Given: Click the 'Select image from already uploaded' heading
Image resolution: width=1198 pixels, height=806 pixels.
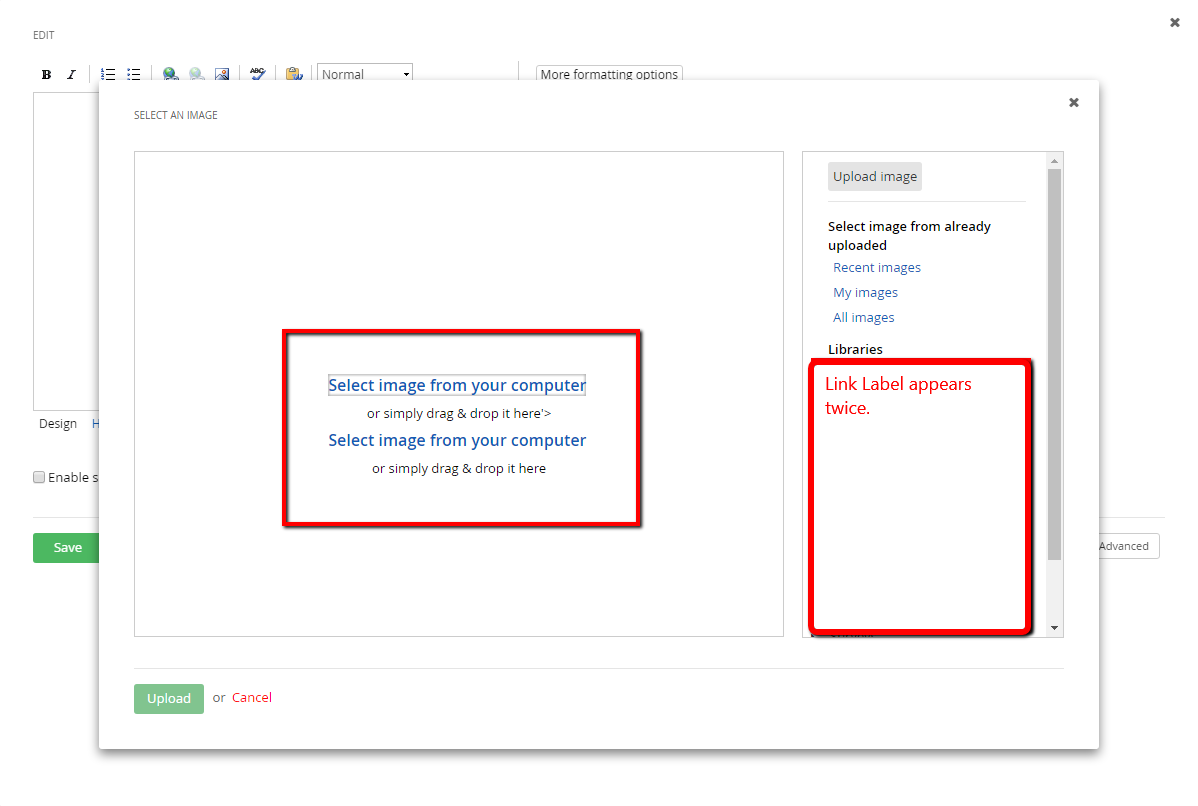Looking at the screenshot, I should [x=909, y=235].
